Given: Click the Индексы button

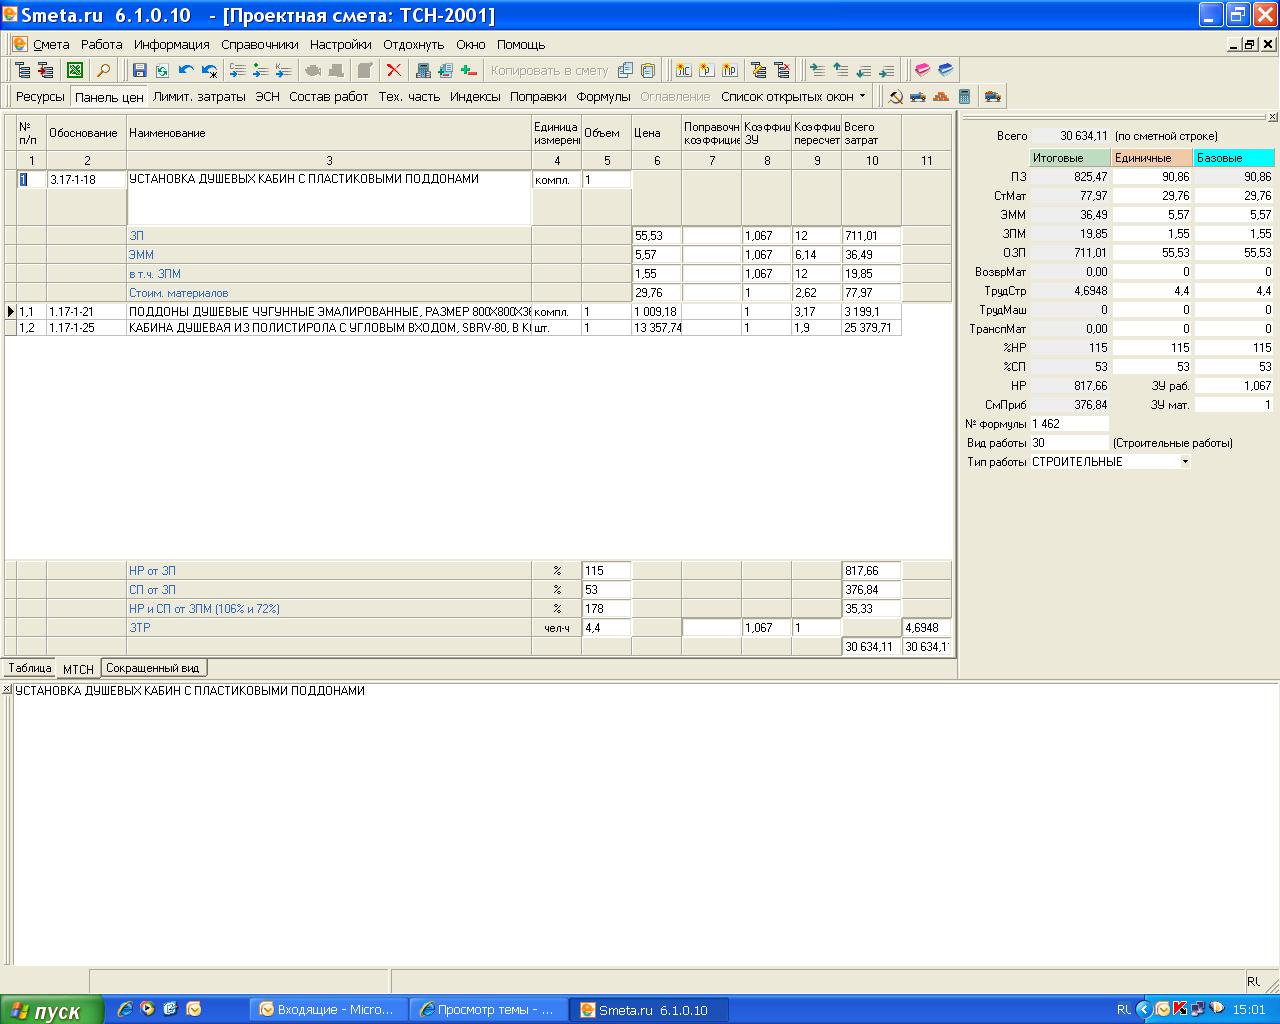Looking at the screenshot, I should pos(475,97).
